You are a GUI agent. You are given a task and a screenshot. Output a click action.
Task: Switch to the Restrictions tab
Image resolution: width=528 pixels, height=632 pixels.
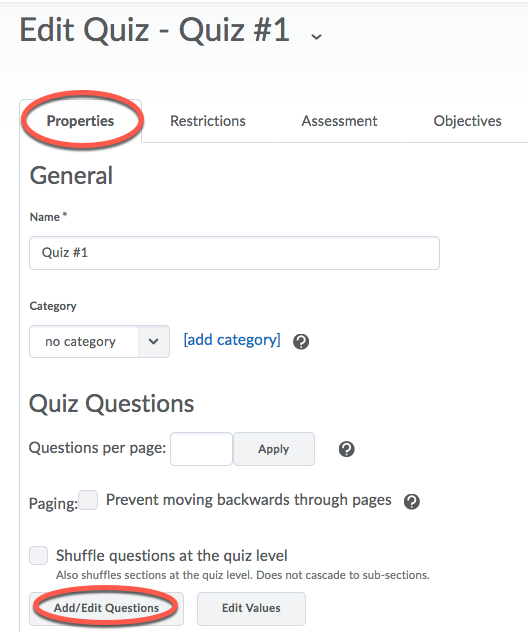pos(208,121)
